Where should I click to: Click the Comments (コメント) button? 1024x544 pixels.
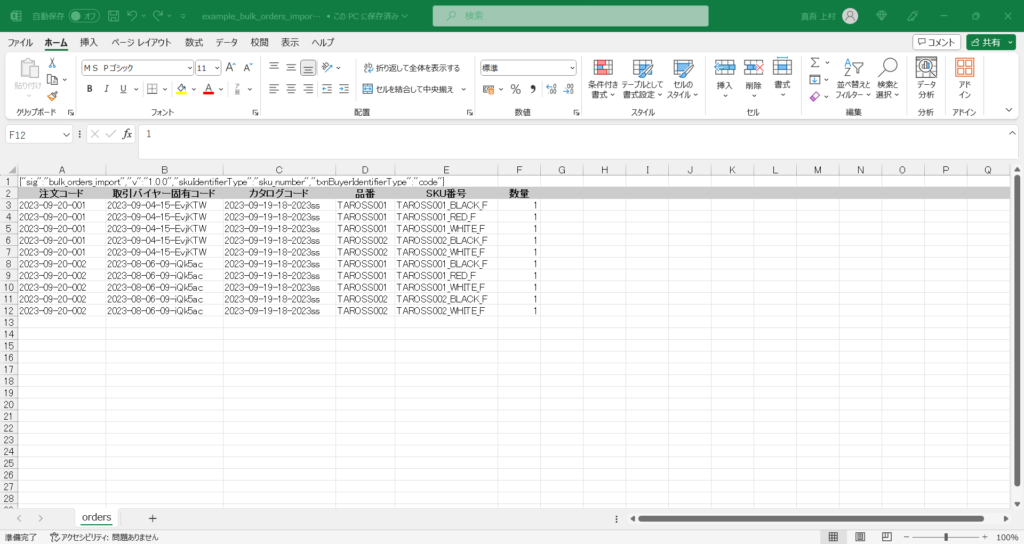(x=936, y=42)
